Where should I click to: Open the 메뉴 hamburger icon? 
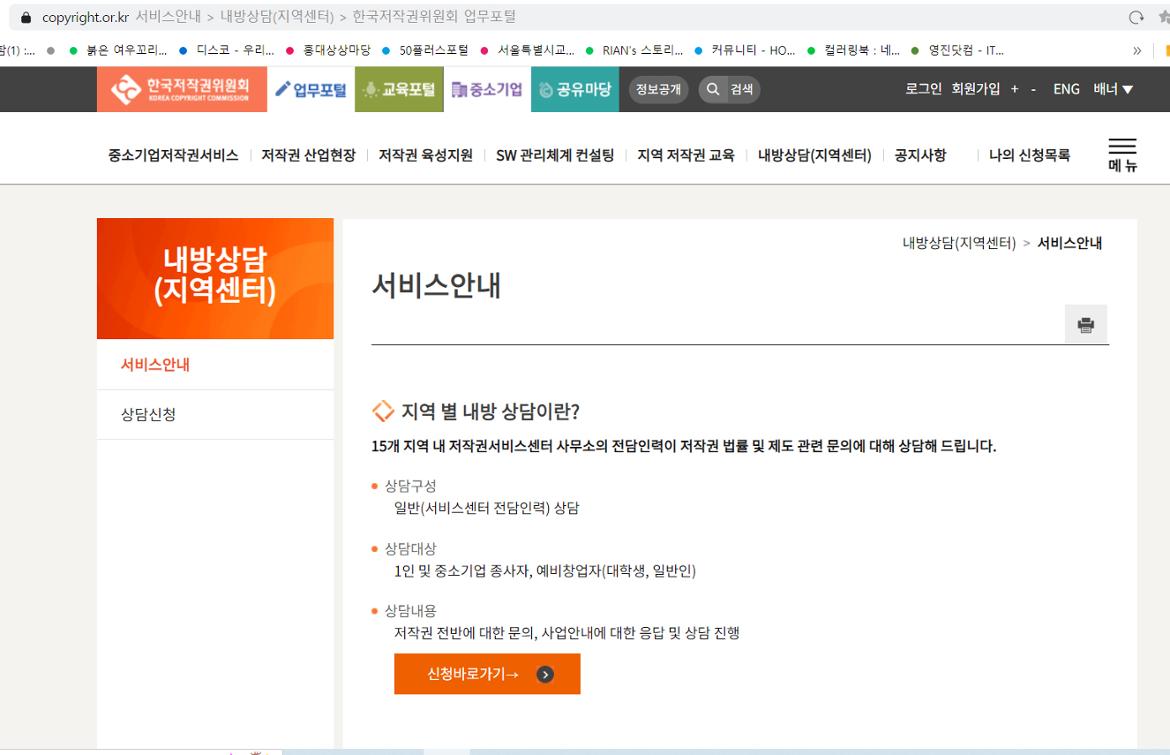1122,147
